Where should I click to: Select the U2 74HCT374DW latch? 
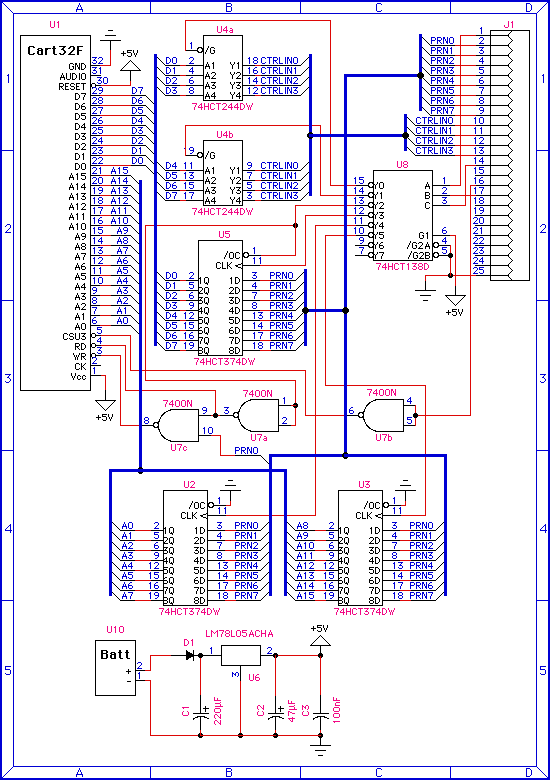pyautogui.click(x=184, y=548)
